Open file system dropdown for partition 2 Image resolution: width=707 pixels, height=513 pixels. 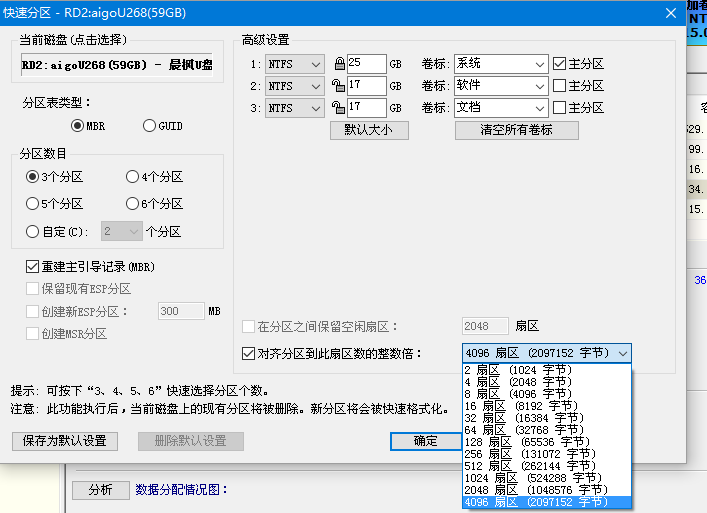(x=295, y=86)
